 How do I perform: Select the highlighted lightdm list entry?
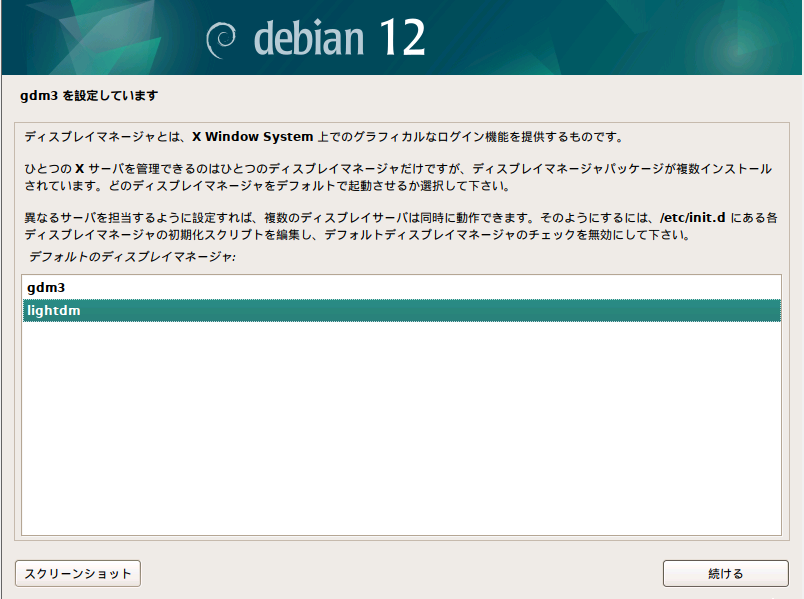401,310
